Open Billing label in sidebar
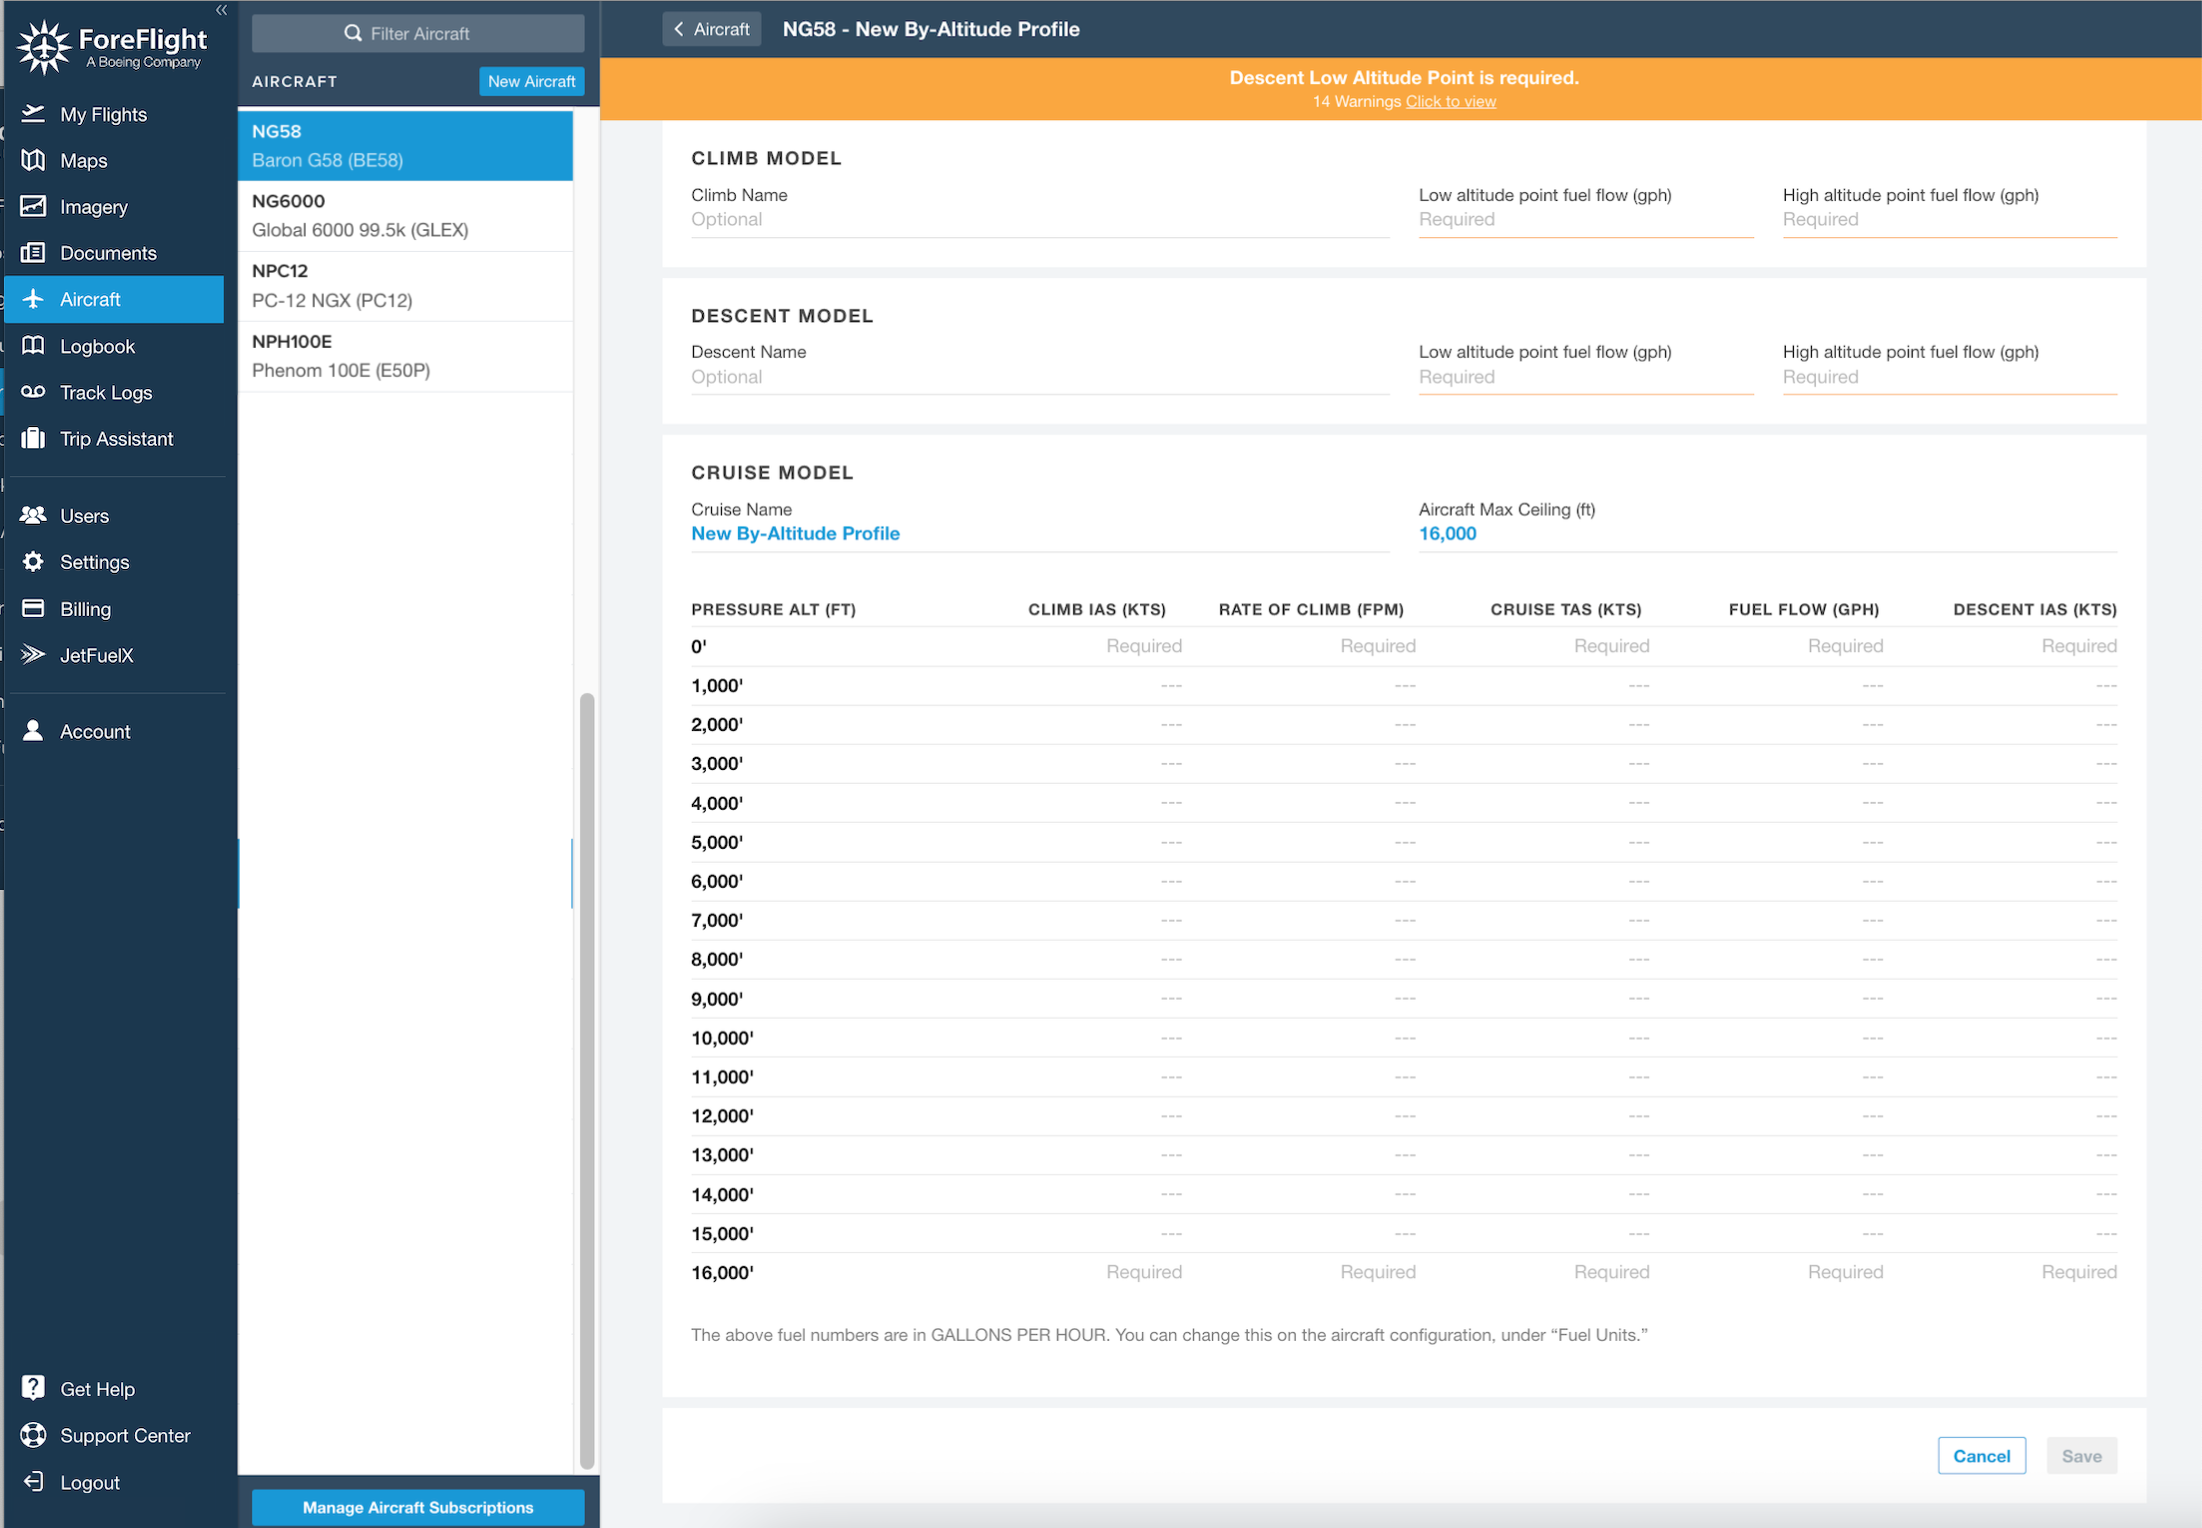This screenshot has width=2202, height=1528. tap(85, 609)
